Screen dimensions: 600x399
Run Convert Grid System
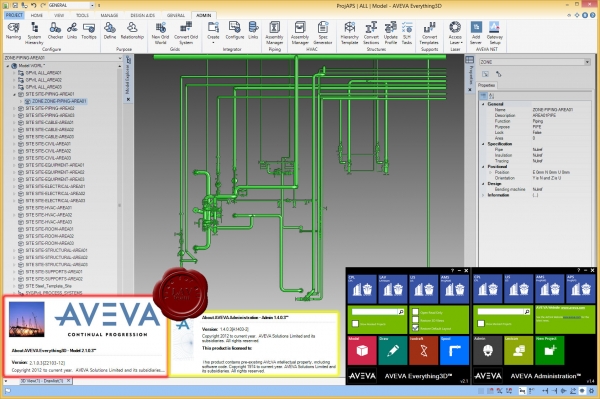pos(186,33)
